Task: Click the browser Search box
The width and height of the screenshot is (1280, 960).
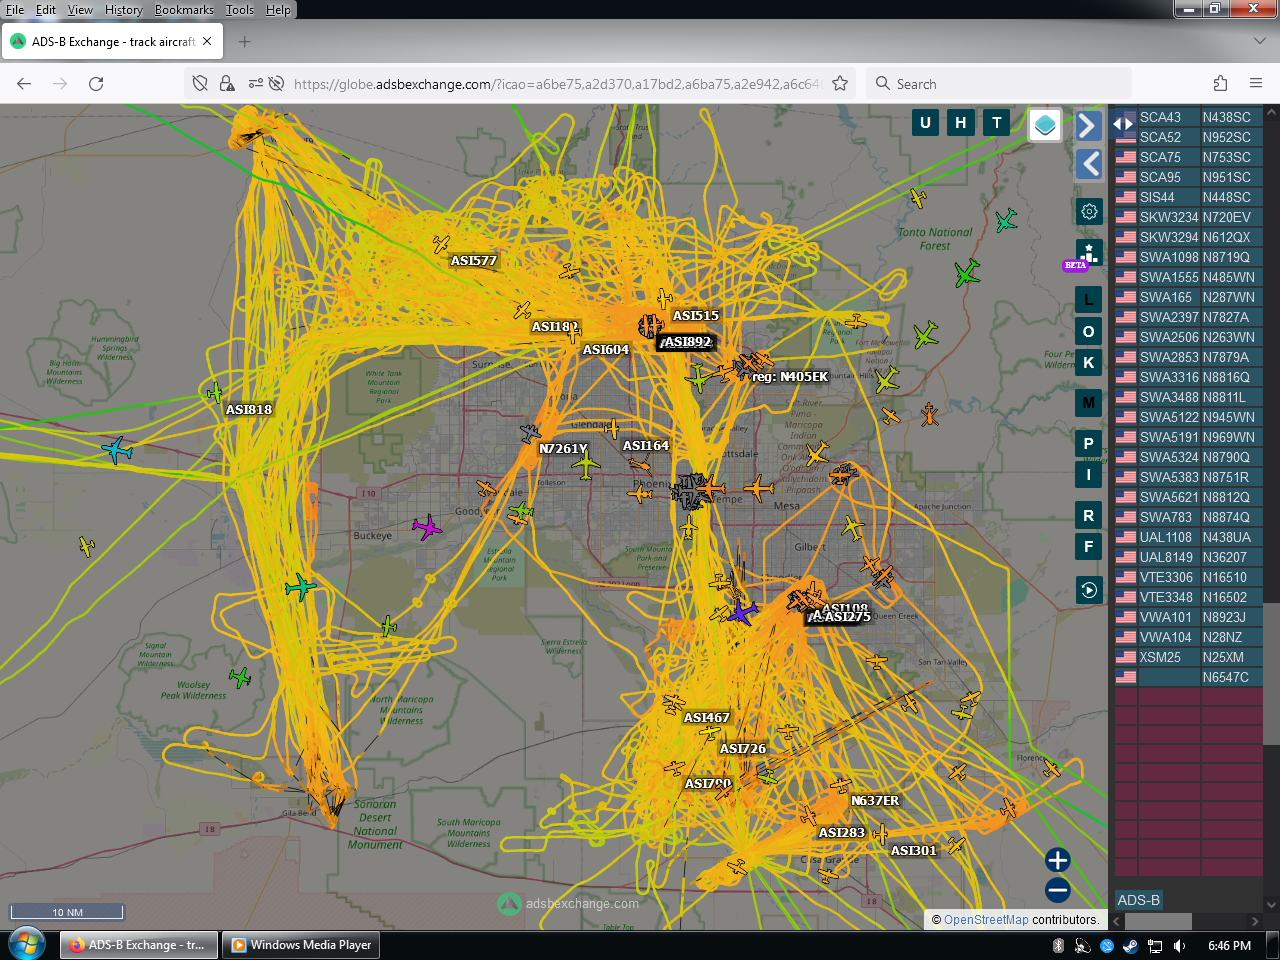Action: coord(999,84)
